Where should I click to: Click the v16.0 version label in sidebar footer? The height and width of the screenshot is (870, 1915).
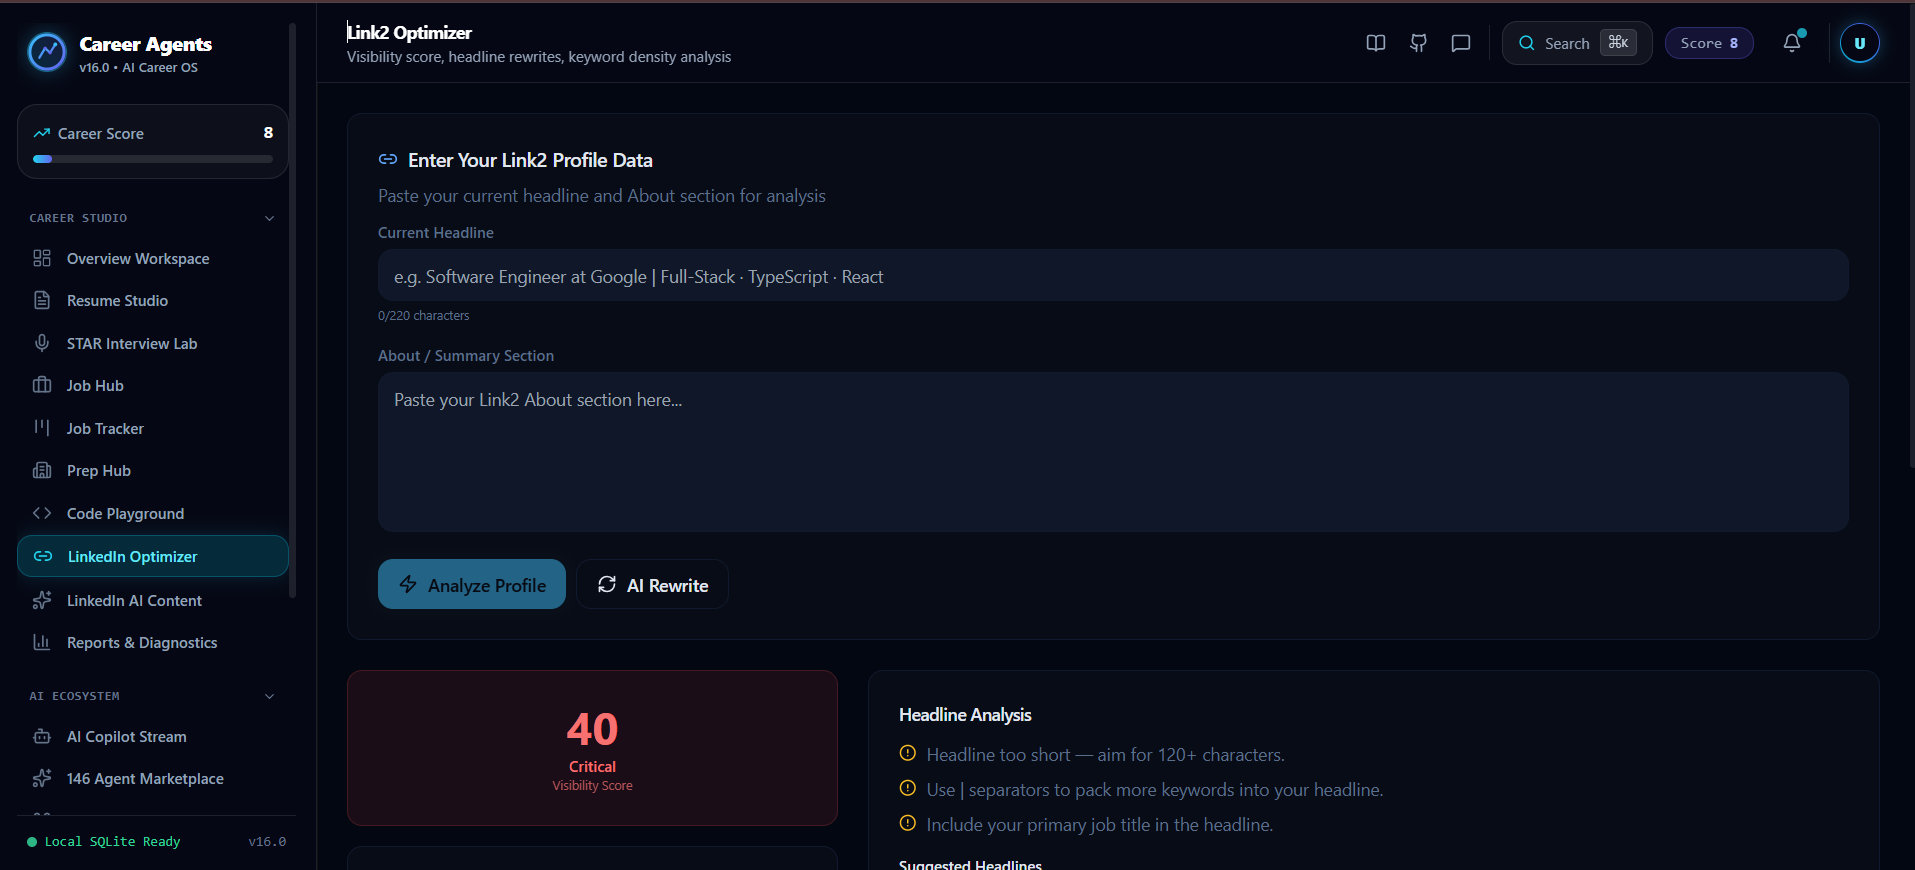coord(267,842)
